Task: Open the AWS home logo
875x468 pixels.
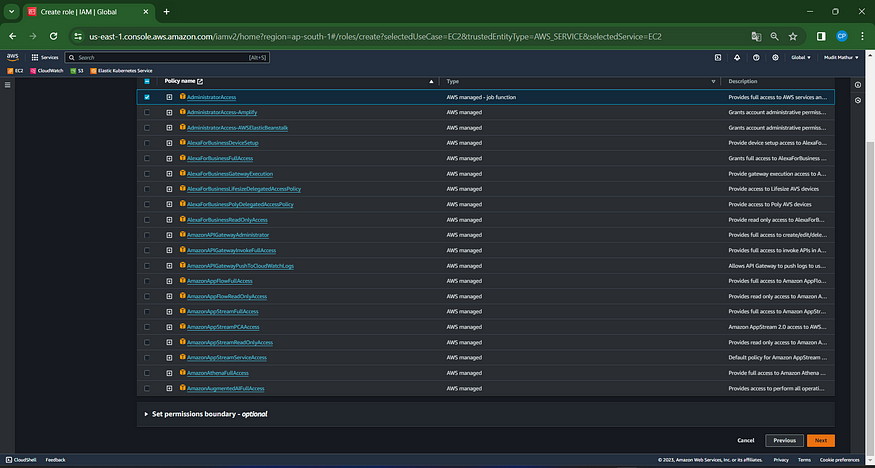Action: (x=12, y=57)
